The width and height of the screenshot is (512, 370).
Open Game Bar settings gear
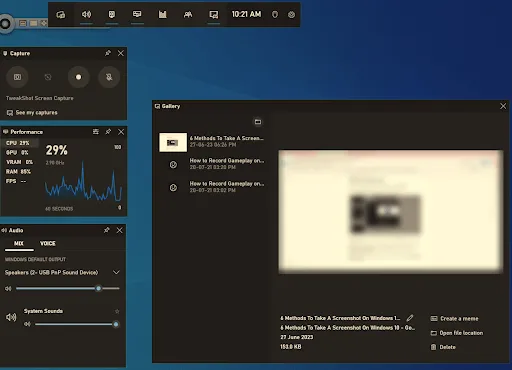(291, 15)
